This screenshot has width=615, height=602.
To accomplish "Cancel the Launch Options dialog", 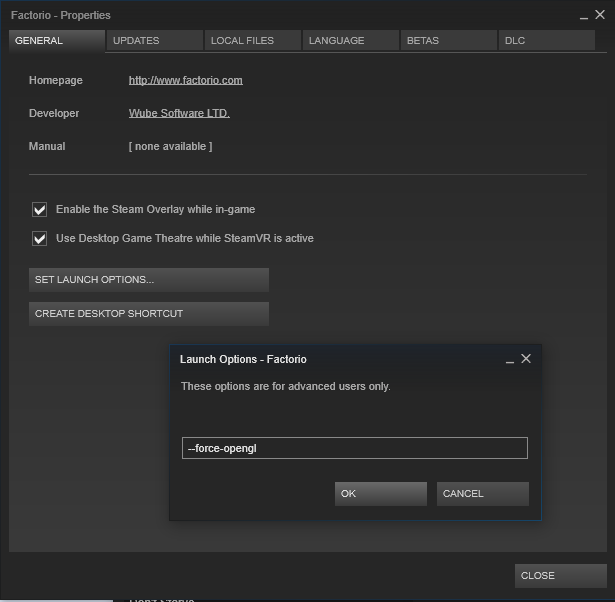I will click(483, 494).
